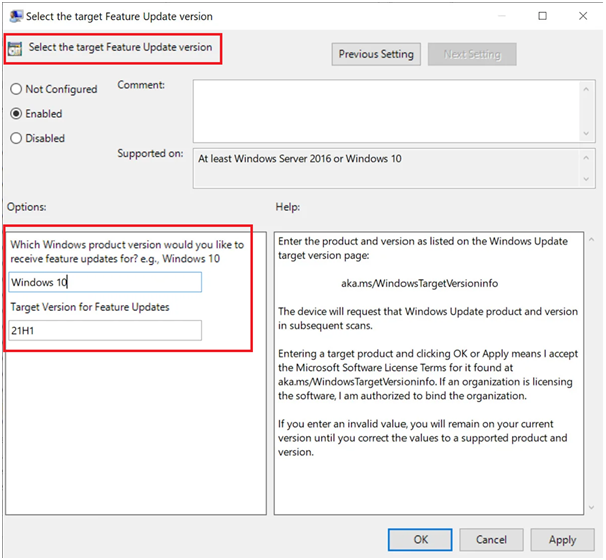
Task: Click the greyed-out Next Setting button
Action: 472,54
